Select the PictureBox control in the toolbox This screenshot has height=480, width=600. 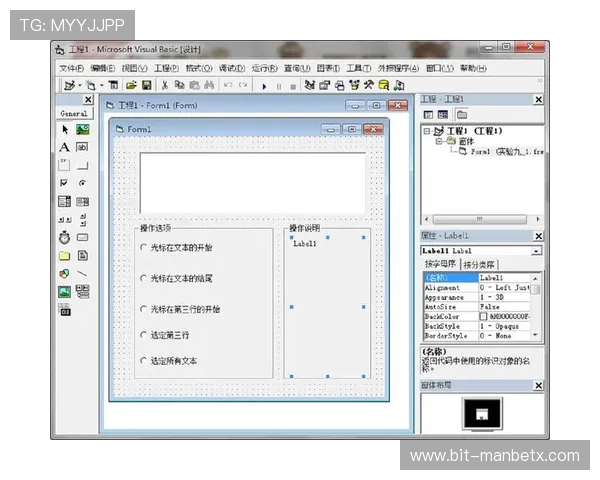[x=83, y=129]
